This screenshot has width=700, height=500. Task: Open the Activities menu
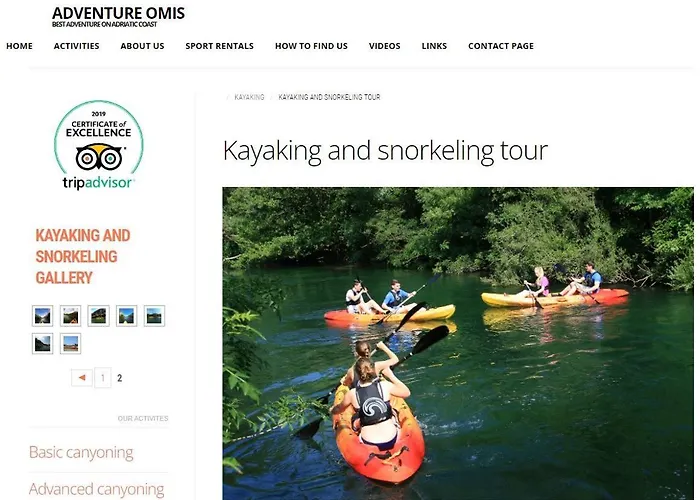76,46
